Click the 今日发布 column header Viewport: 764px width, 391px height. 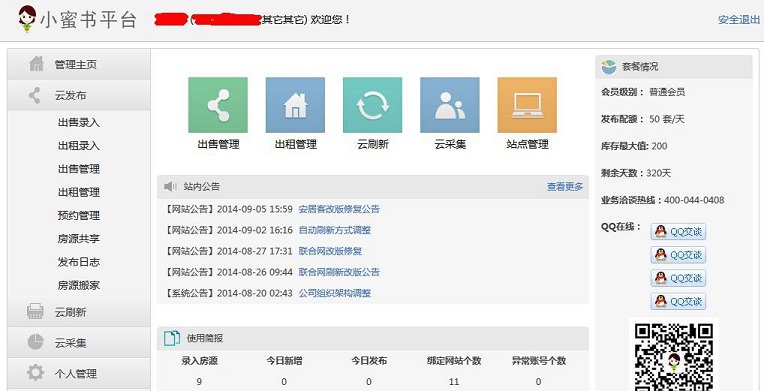[369, 361]
